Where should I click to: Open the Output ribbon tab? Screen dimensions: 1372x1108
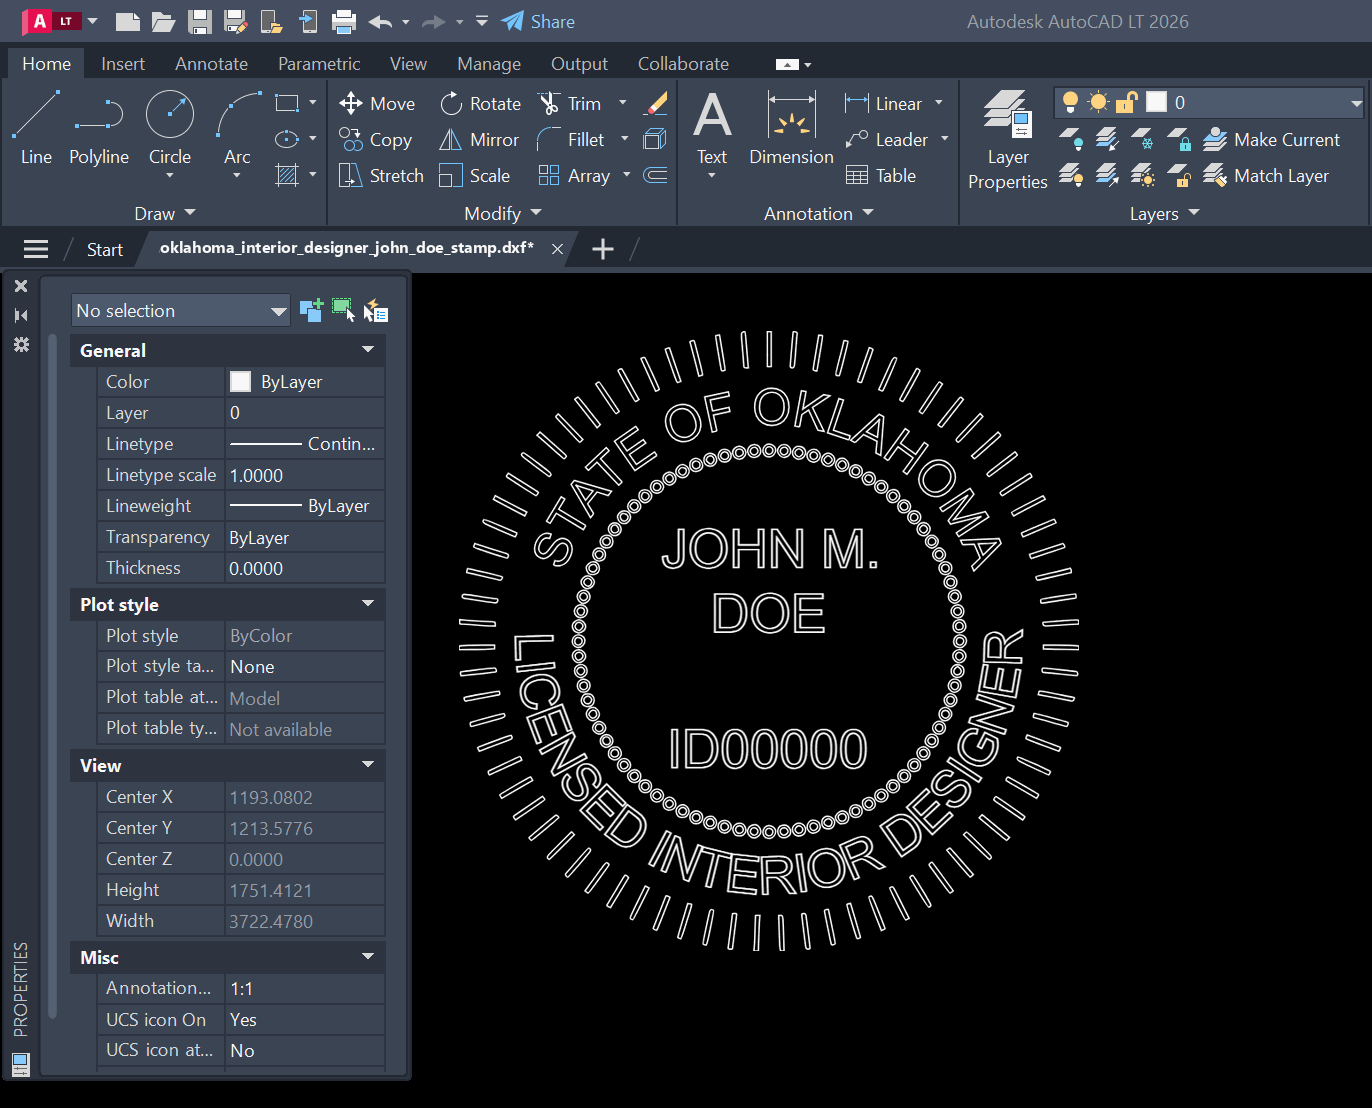pyautogui.click(x=579, y=63)
